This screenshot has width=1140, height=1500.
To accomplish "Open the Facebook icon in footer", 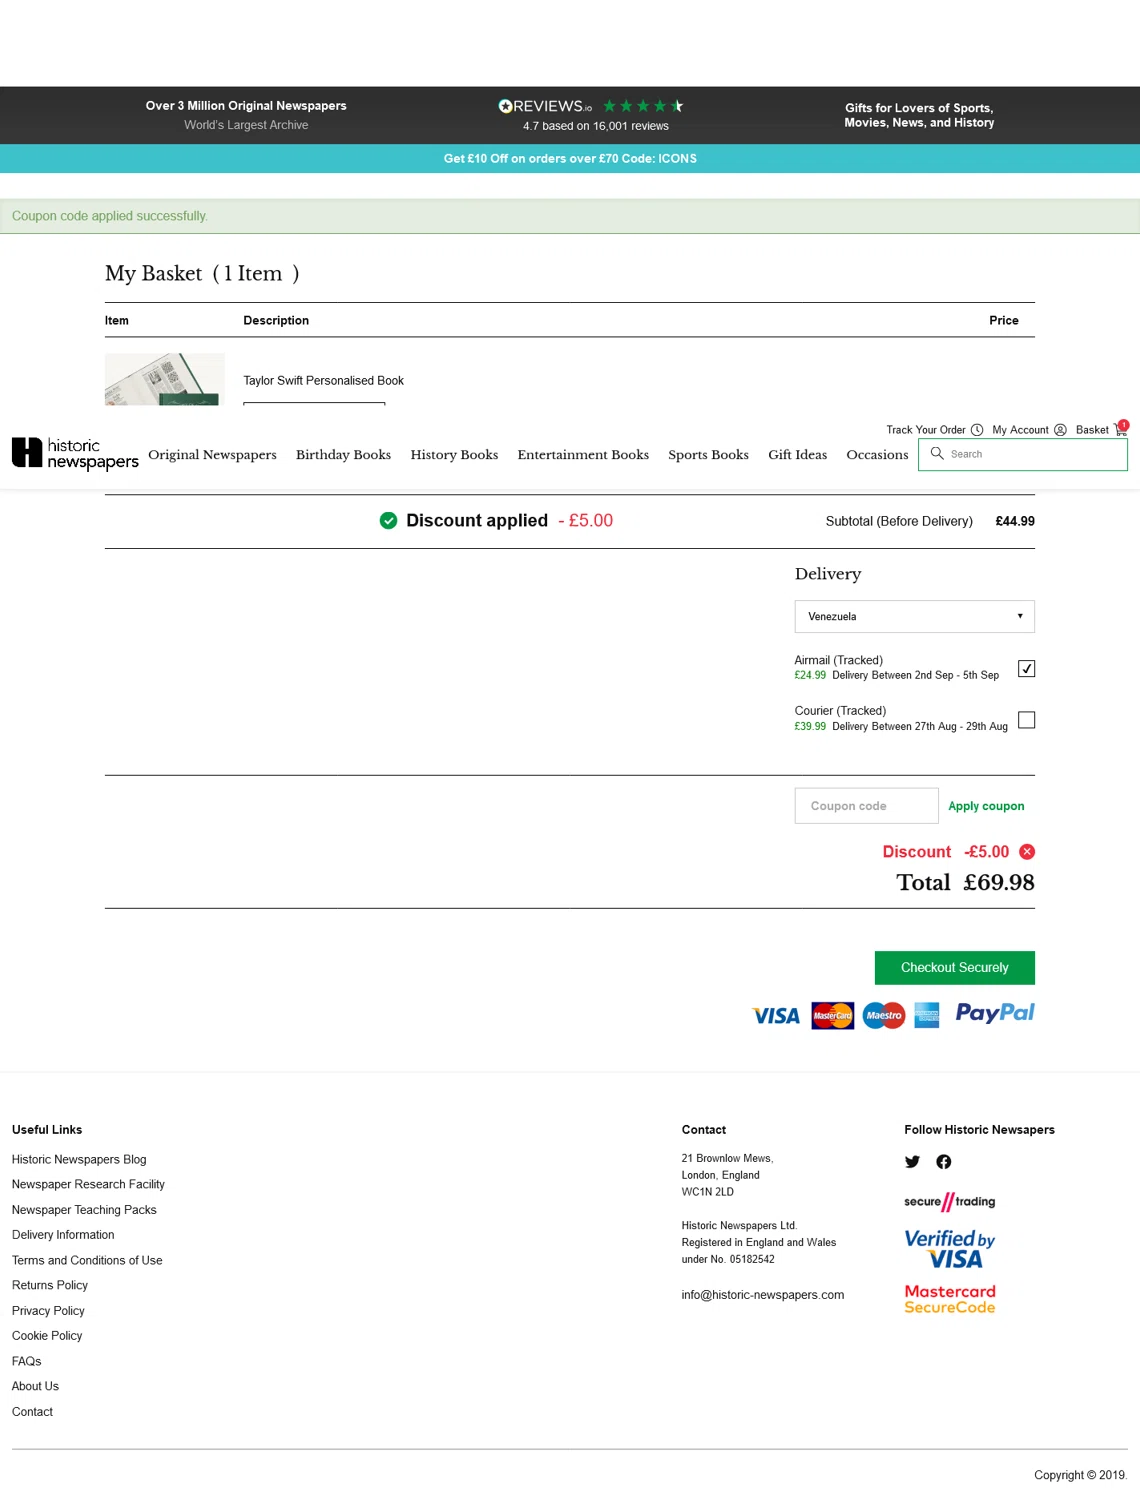I will (943, 1162).
